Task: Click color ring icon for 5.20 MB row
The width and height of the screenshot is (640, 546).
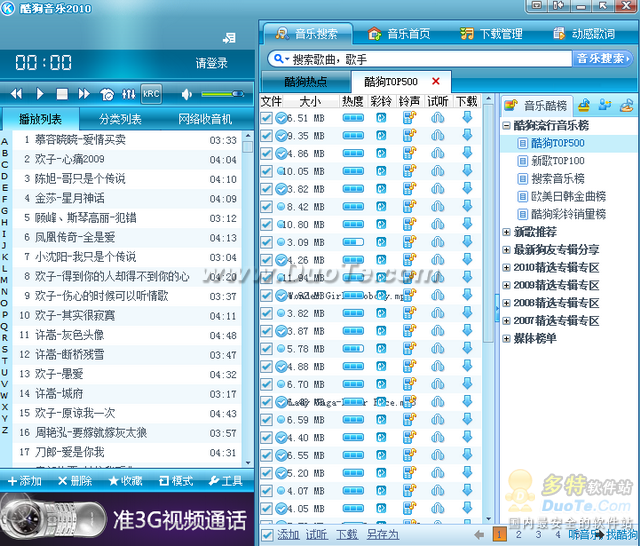Action: [x=381, y=473]
